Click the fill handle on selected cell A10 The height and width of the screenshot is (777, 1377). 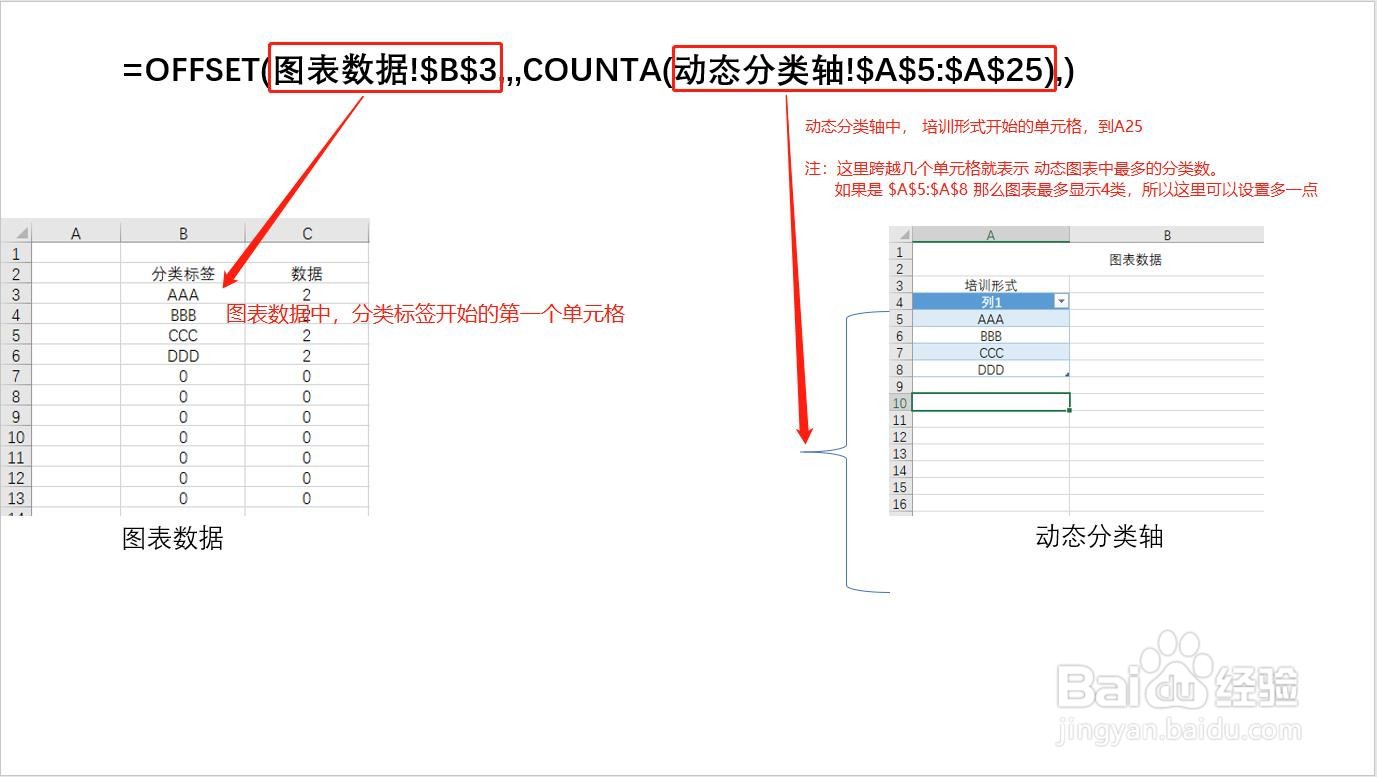pyautogui.click(x=1067, y=410)
